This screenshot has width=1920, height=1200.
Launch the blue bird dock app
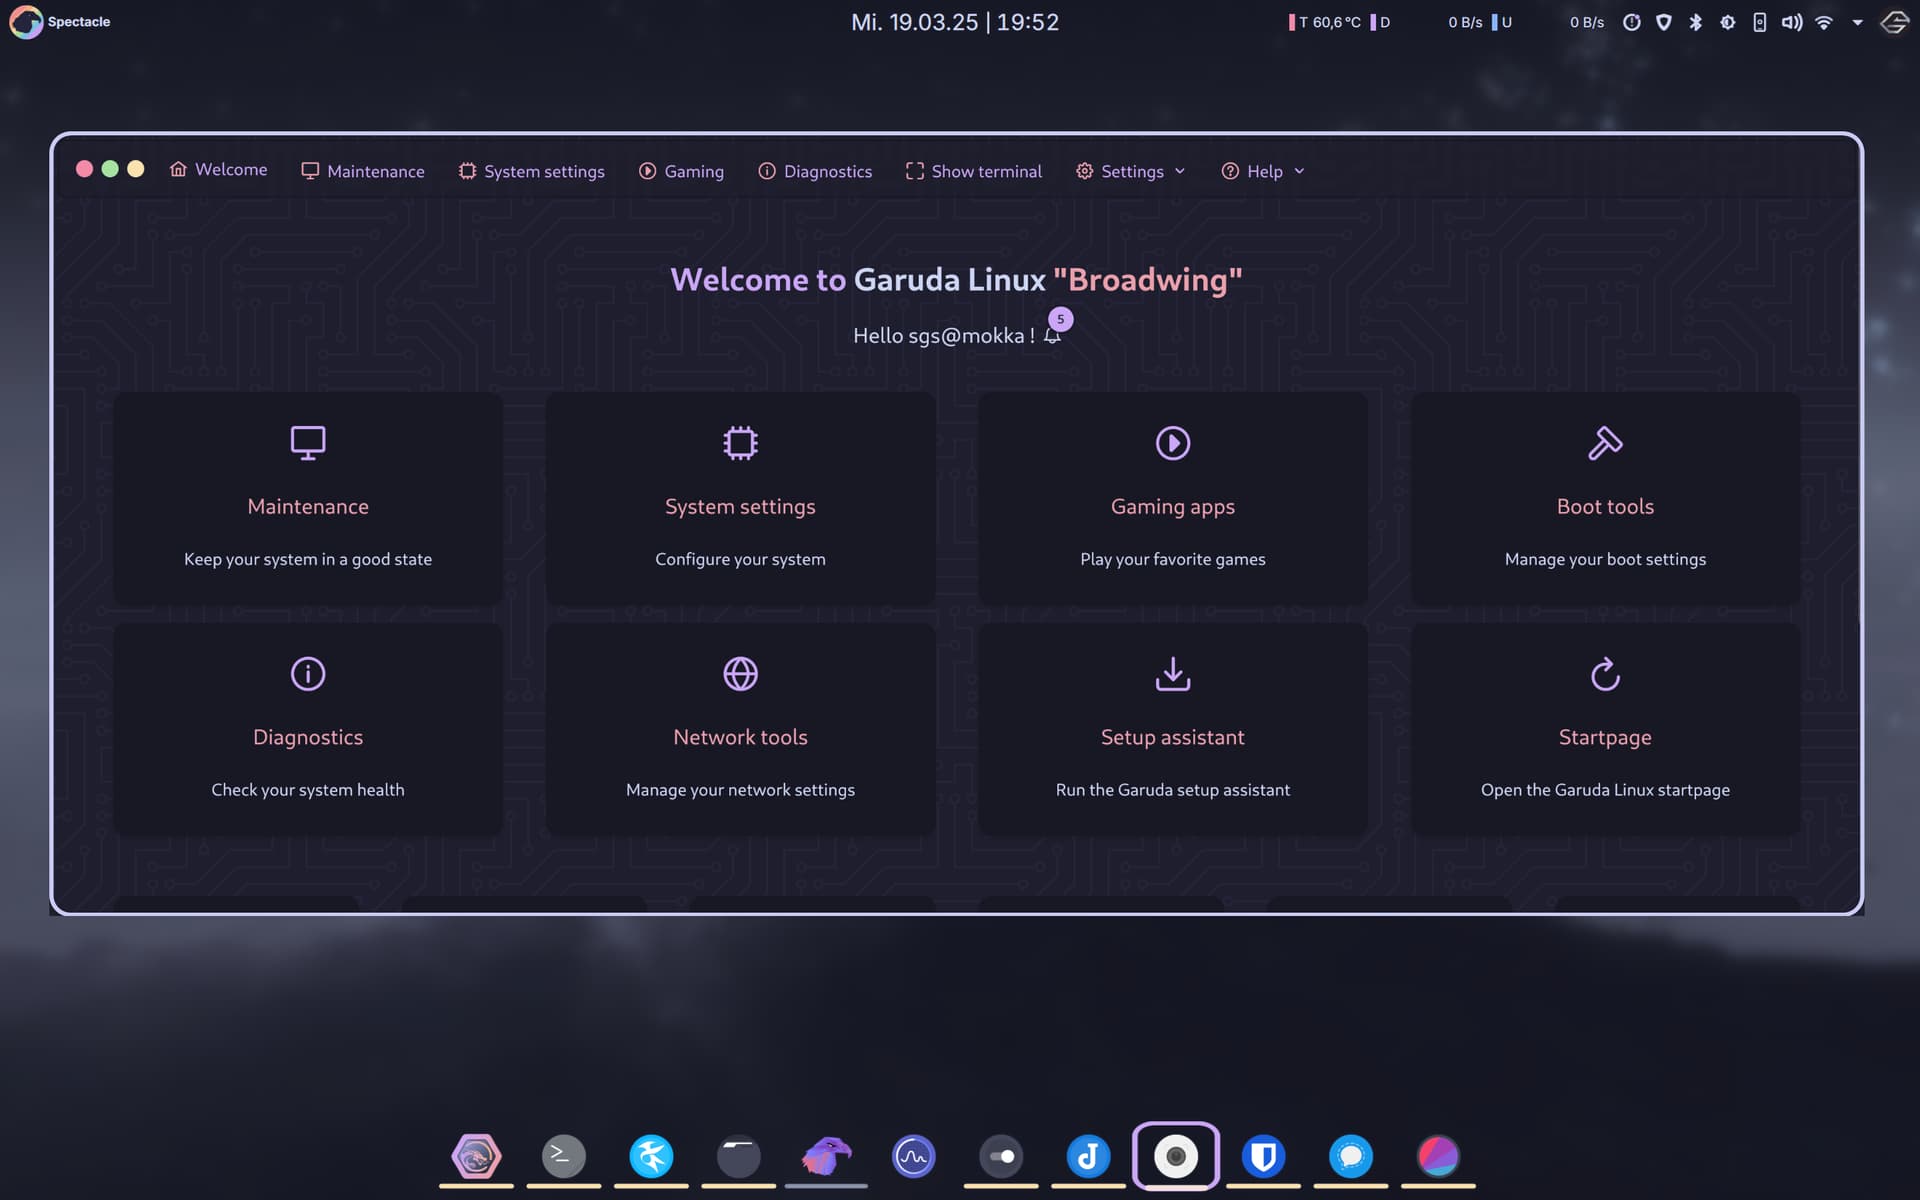[x=651, y=1156]
